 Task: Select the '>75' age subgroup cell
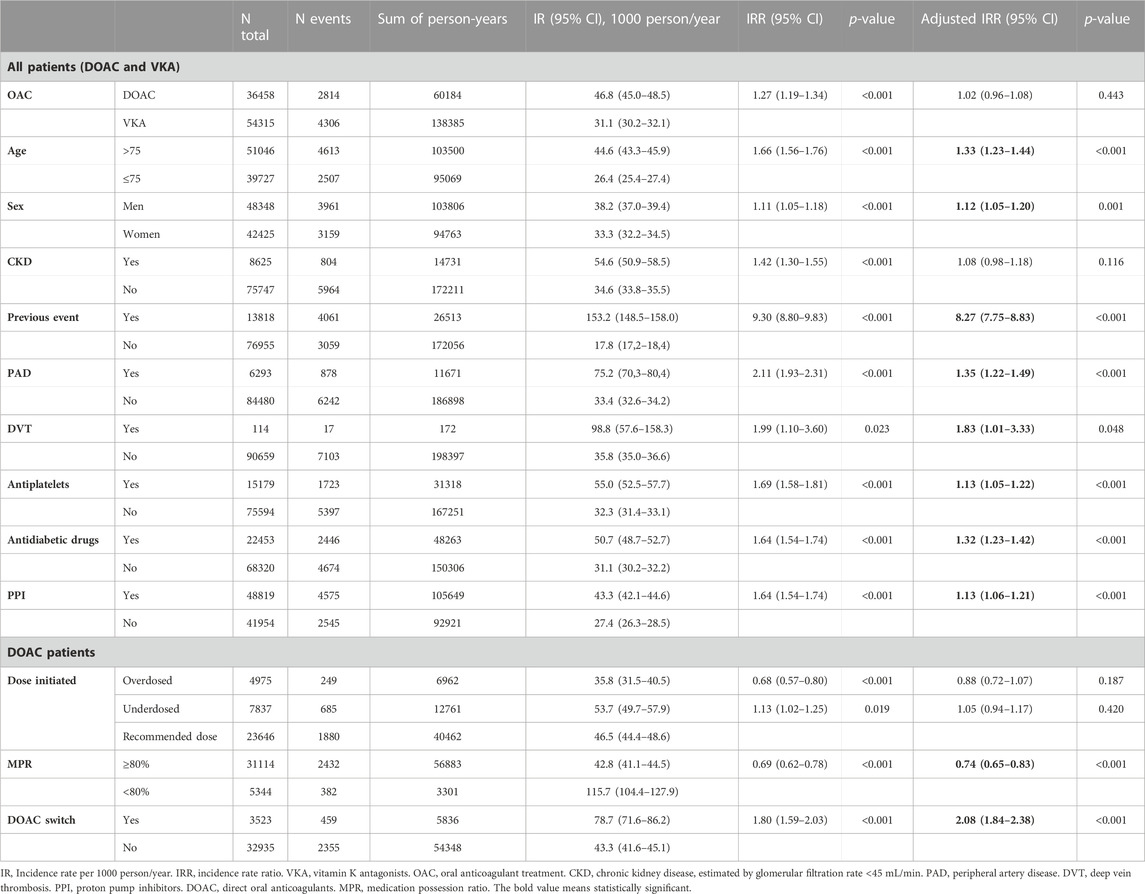point(130,150)
